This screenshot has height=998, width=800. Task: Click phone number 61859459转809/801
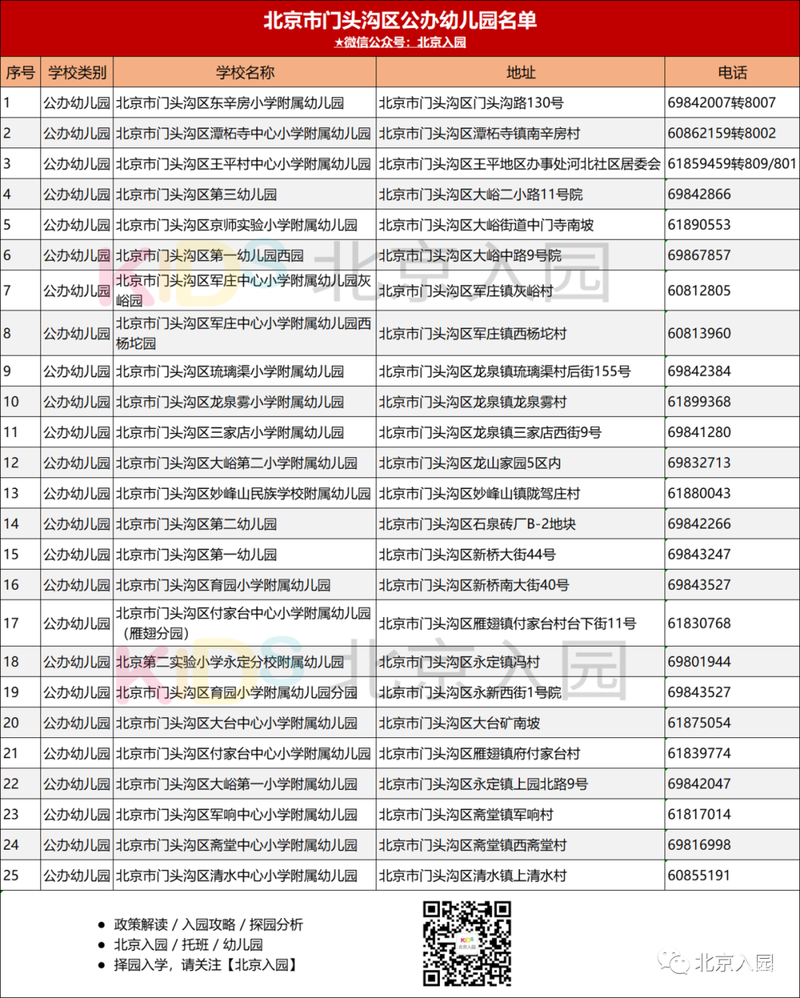pos(732,164)
